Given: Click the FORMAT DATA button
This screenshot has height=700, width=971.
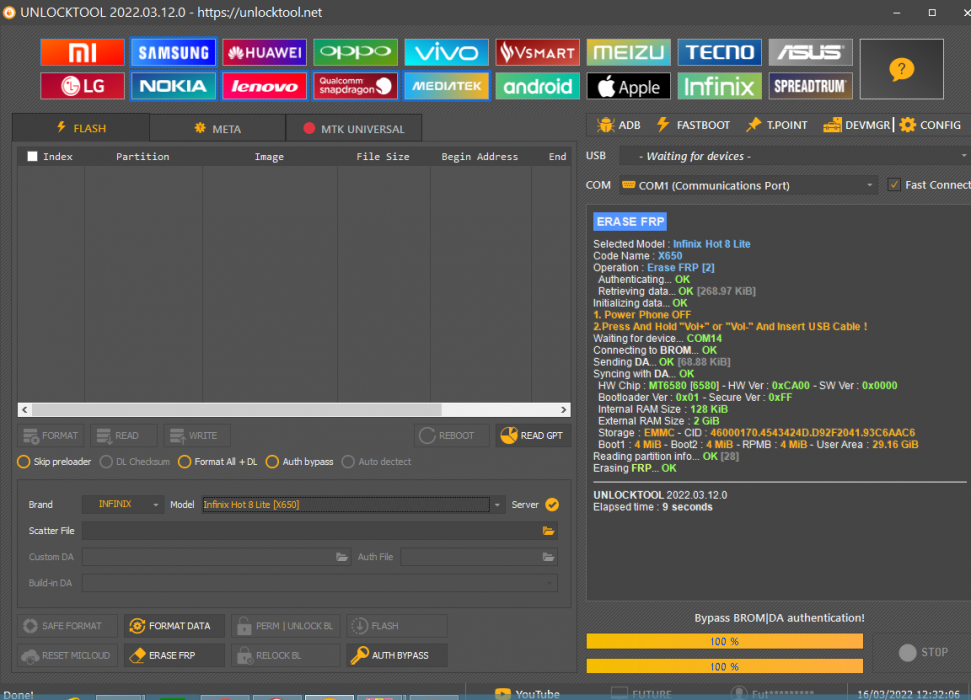Looking at the screenshot, I should pos(174,626).
